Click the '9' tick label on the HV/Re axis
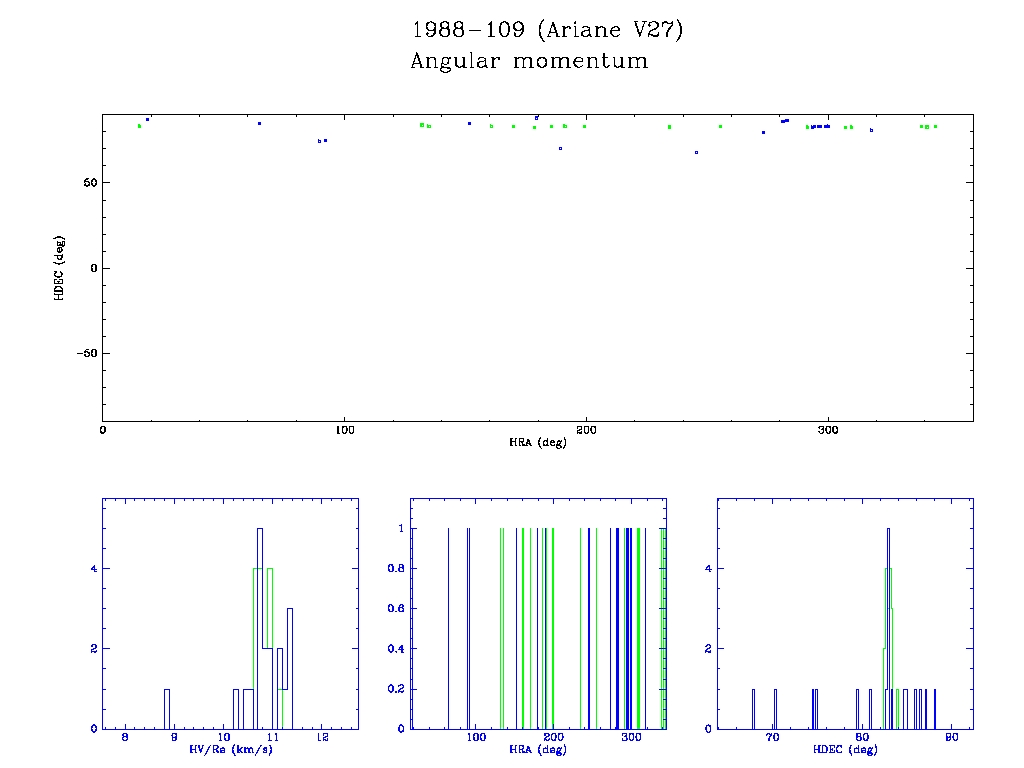This screenshot has width=1024, height=768. click(x=174, y=737)
